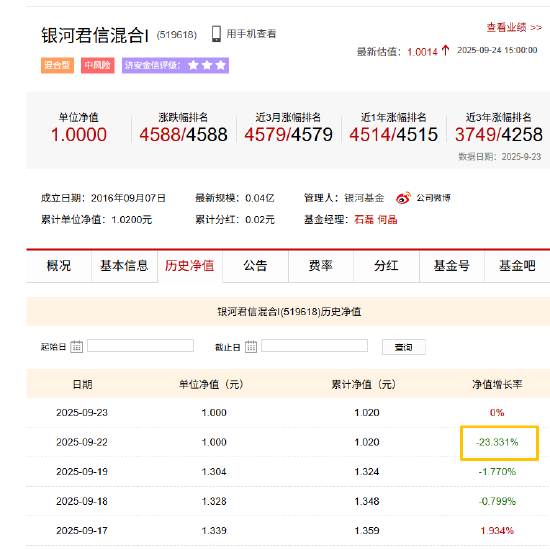
Task: Focus the 截止日 date input field
Action: [314, 346]
